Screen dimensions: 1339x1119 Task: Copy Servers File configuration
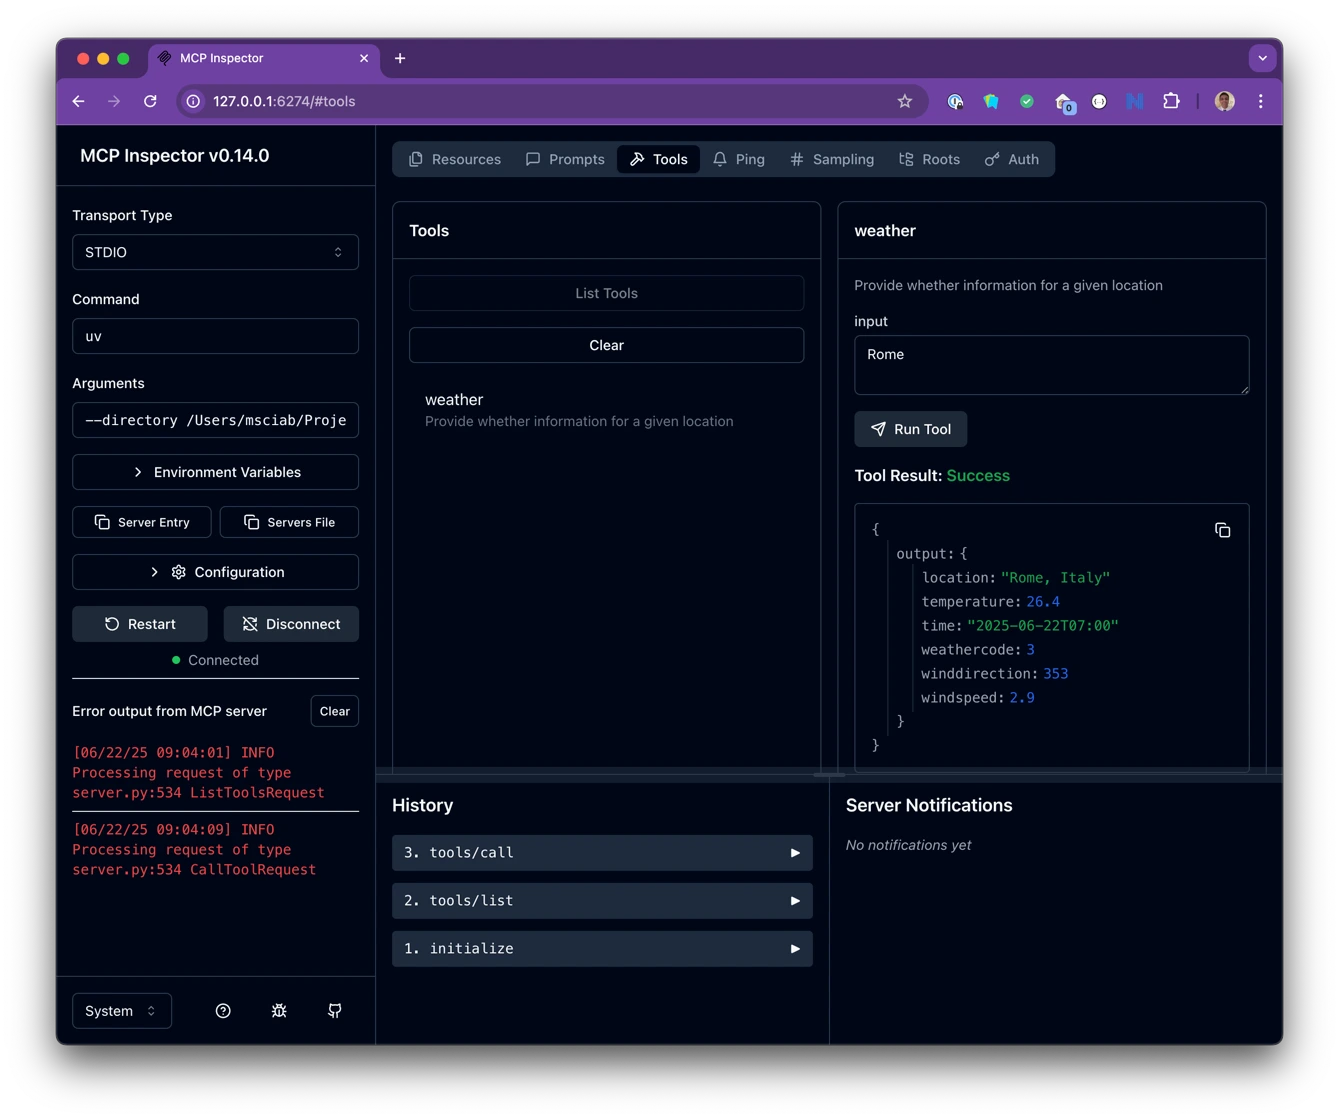(x=289, y=522)
